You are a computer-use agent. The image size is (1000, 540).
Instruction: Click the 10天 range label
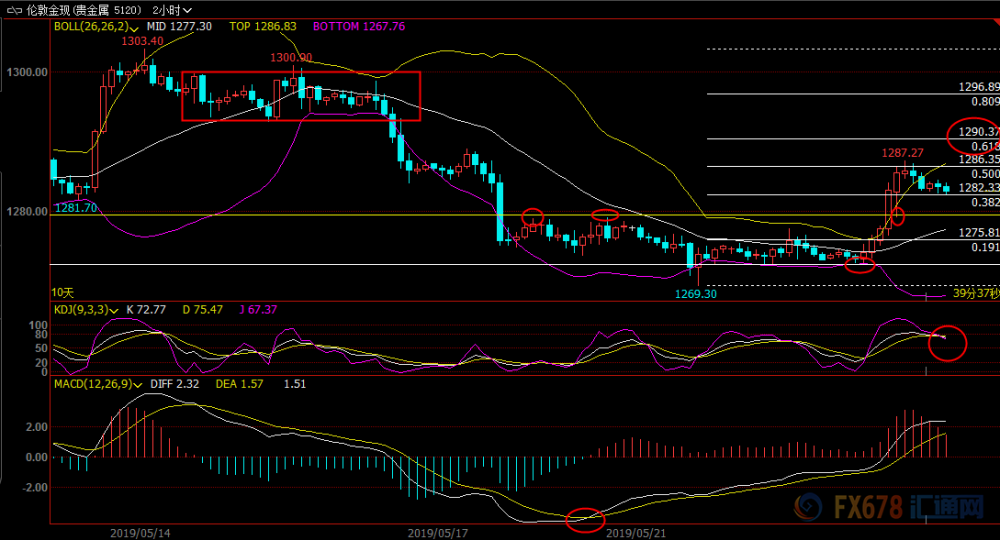pyautogui.click(x=62, y=293)
